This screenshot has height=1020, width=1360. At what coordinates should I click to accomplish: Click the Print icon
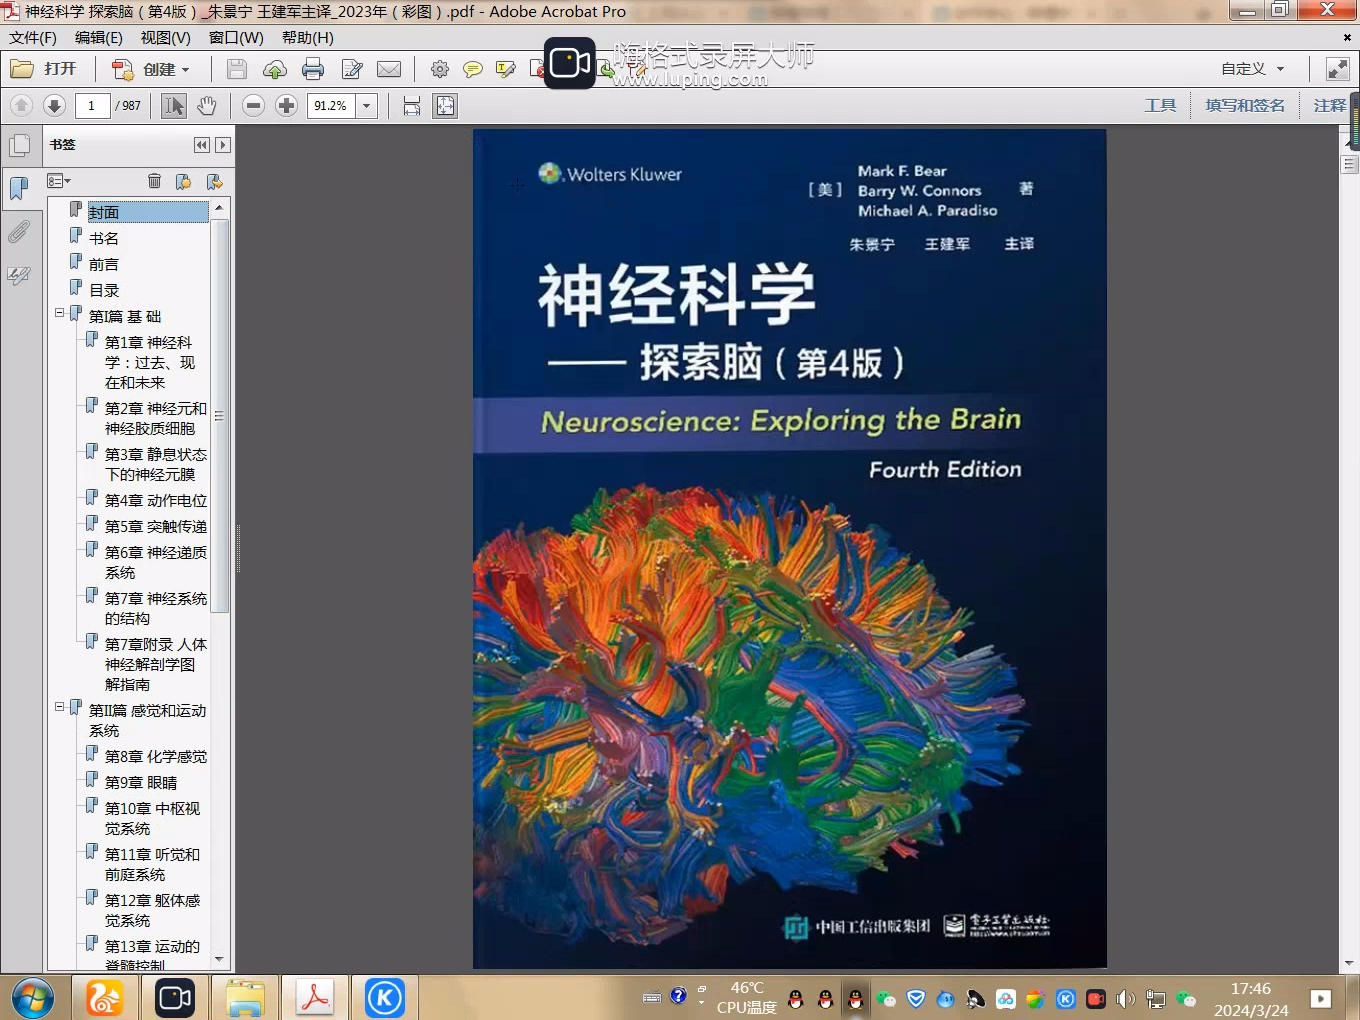click(313, 69)
